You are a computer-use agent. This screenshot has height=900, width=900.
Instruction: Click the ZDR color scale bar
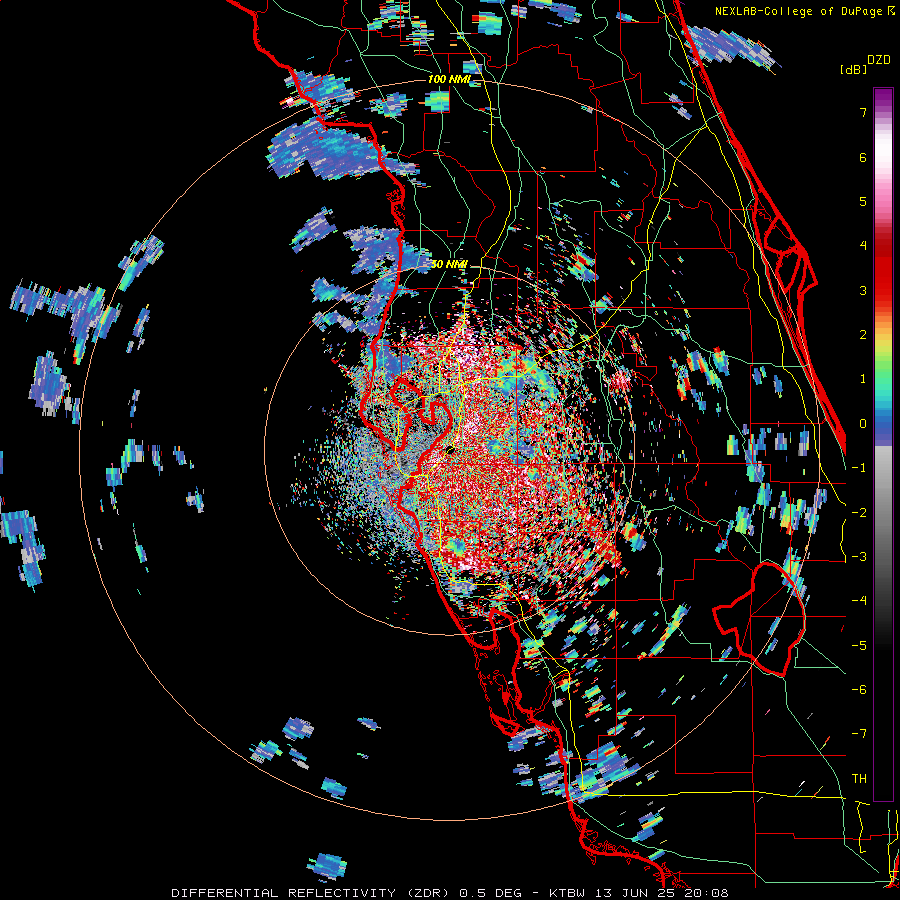pos(883,444)
